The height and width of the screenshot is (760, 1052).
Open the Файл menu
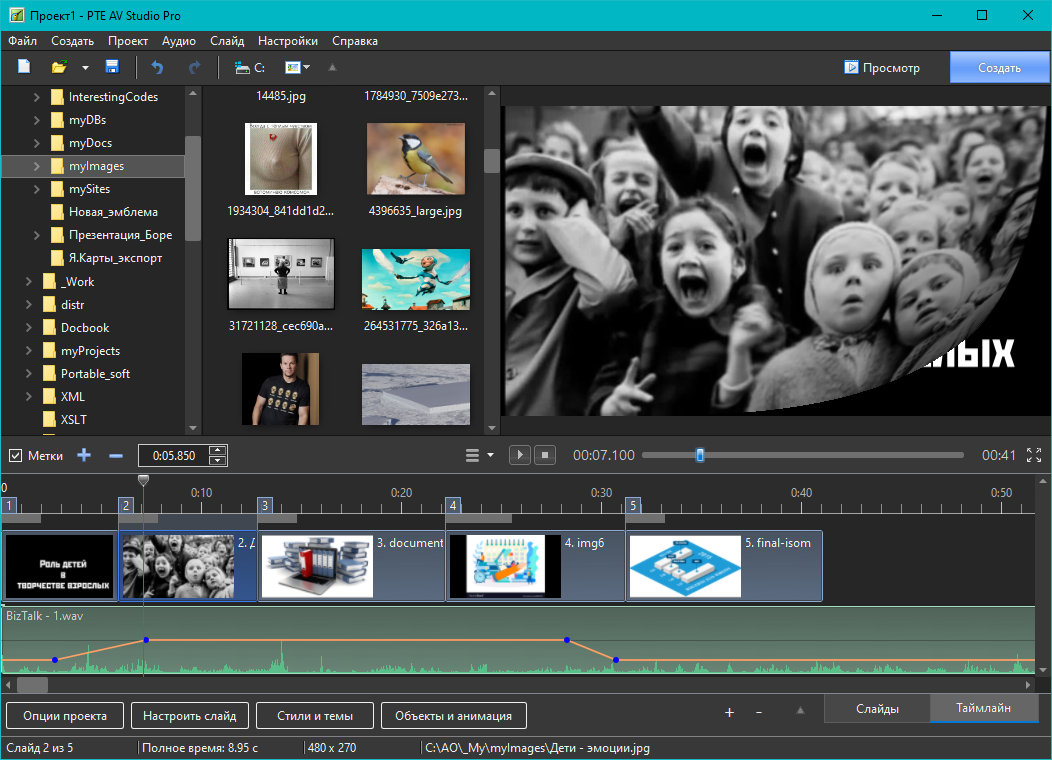22,41
